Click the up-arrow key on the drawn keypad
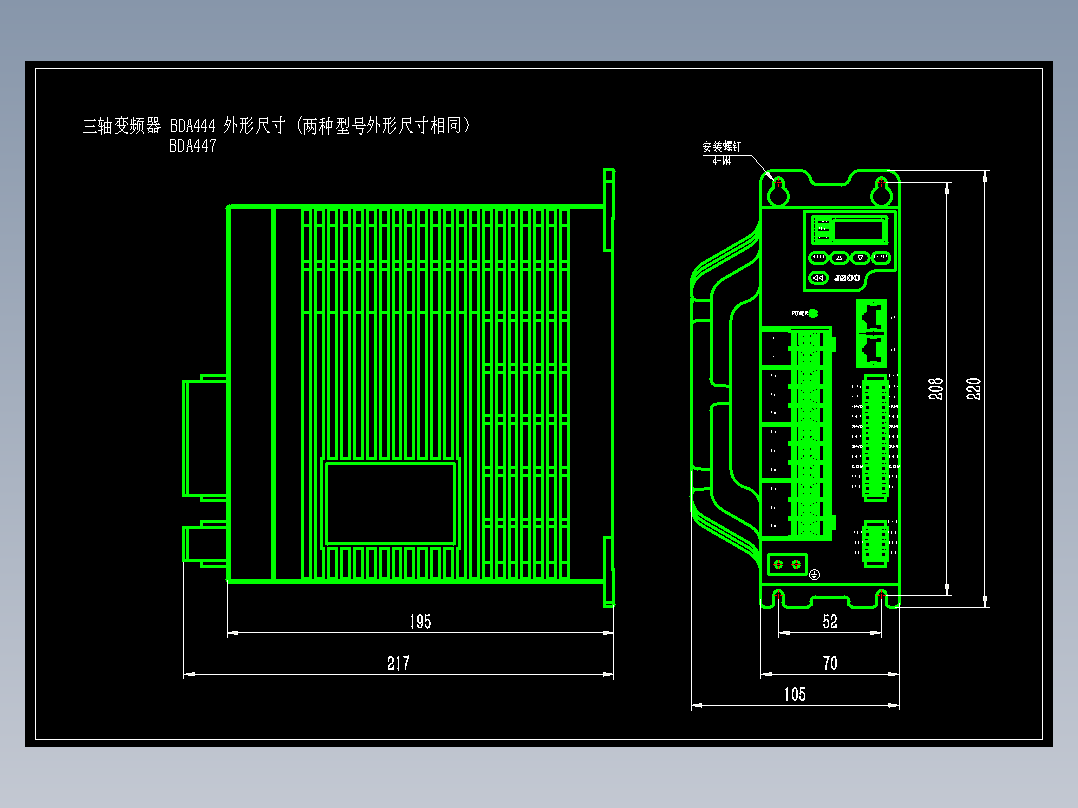This screenshot has width=1078, height=808. (839, 258)
